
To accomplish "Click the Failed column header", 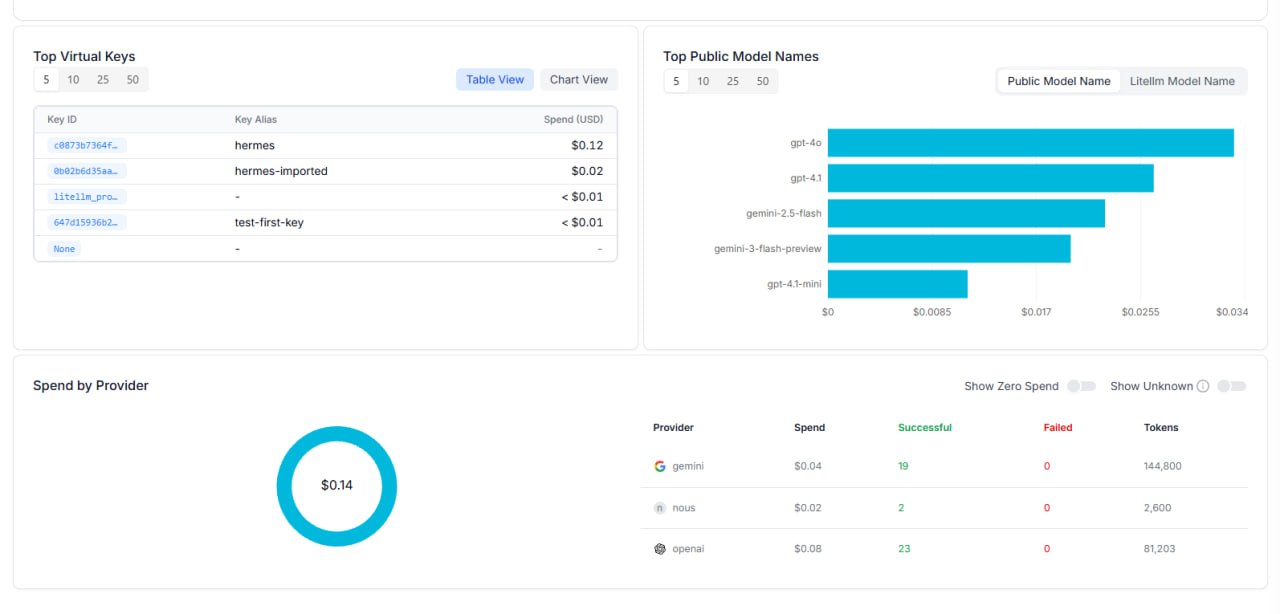I will [x=1057, y=427].
